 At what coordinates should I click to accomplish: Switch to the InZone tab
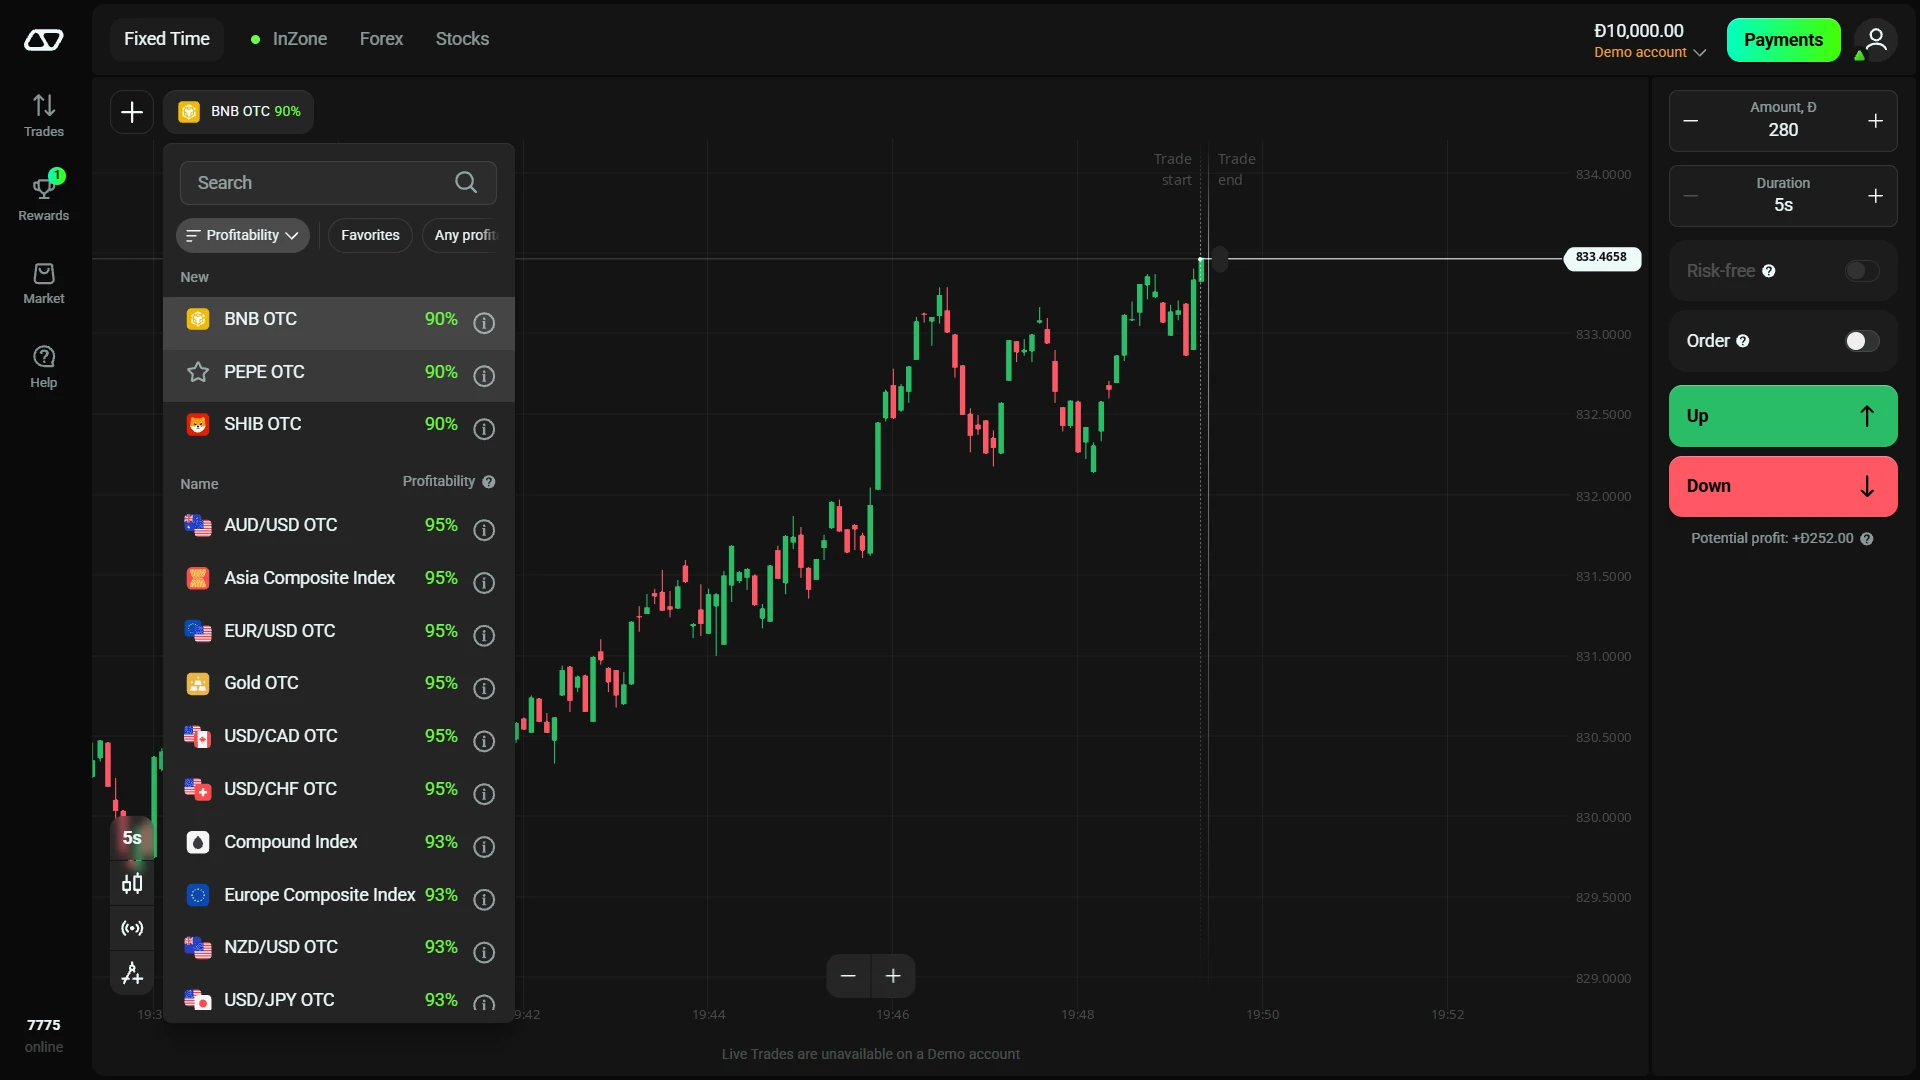click(289, 39)
